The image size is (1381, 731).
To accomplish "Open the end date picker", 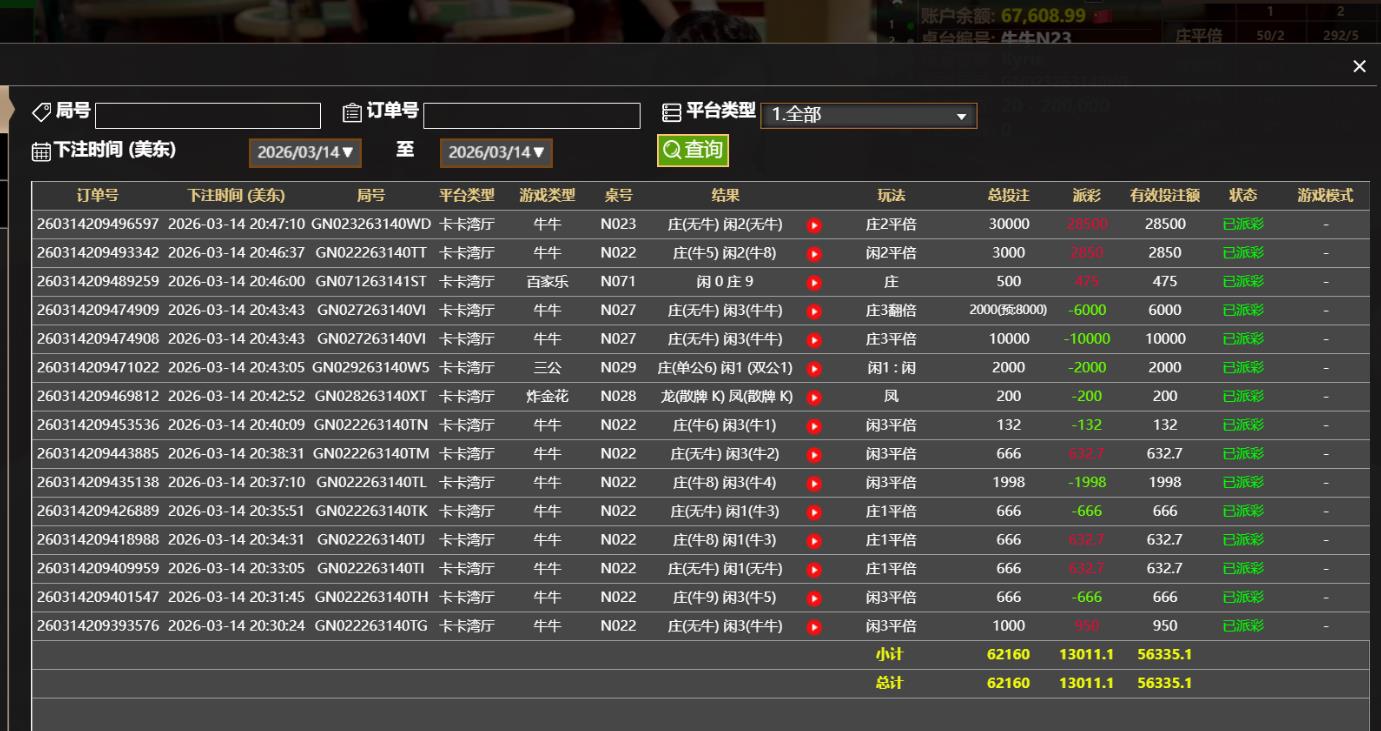I will [x=496, y=153].
